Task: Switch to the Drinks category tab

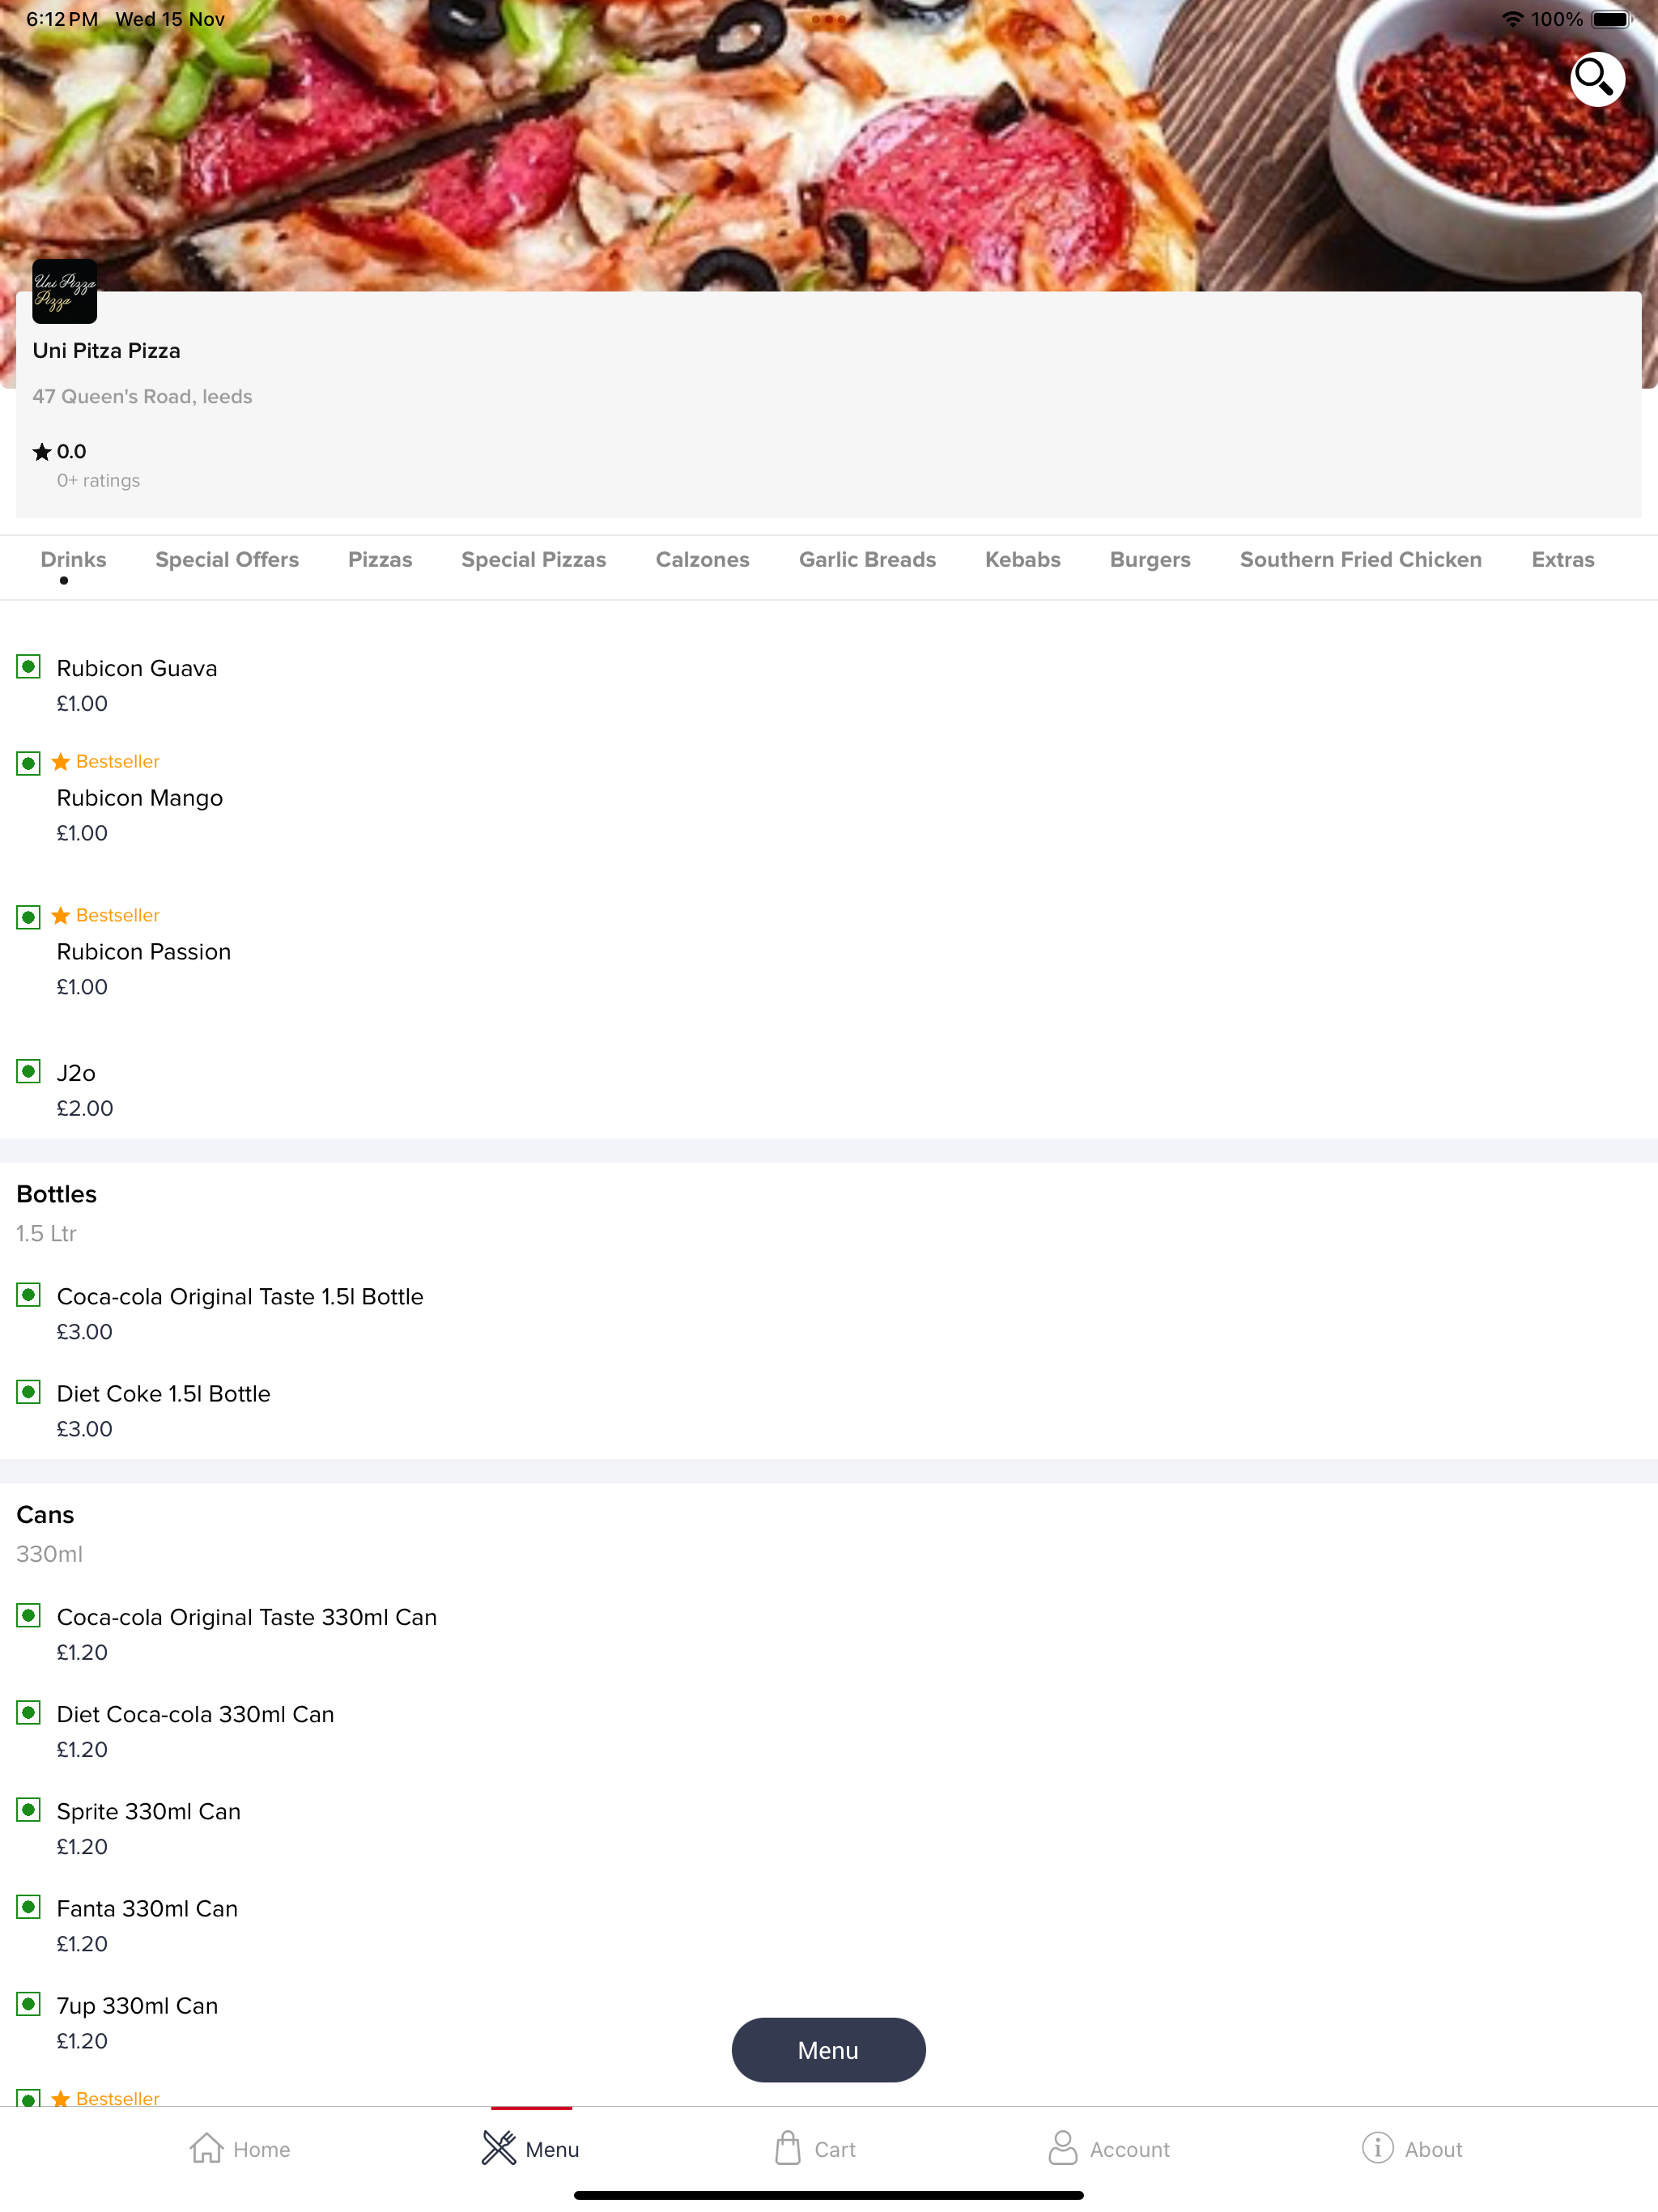Action: coord(73,560)
